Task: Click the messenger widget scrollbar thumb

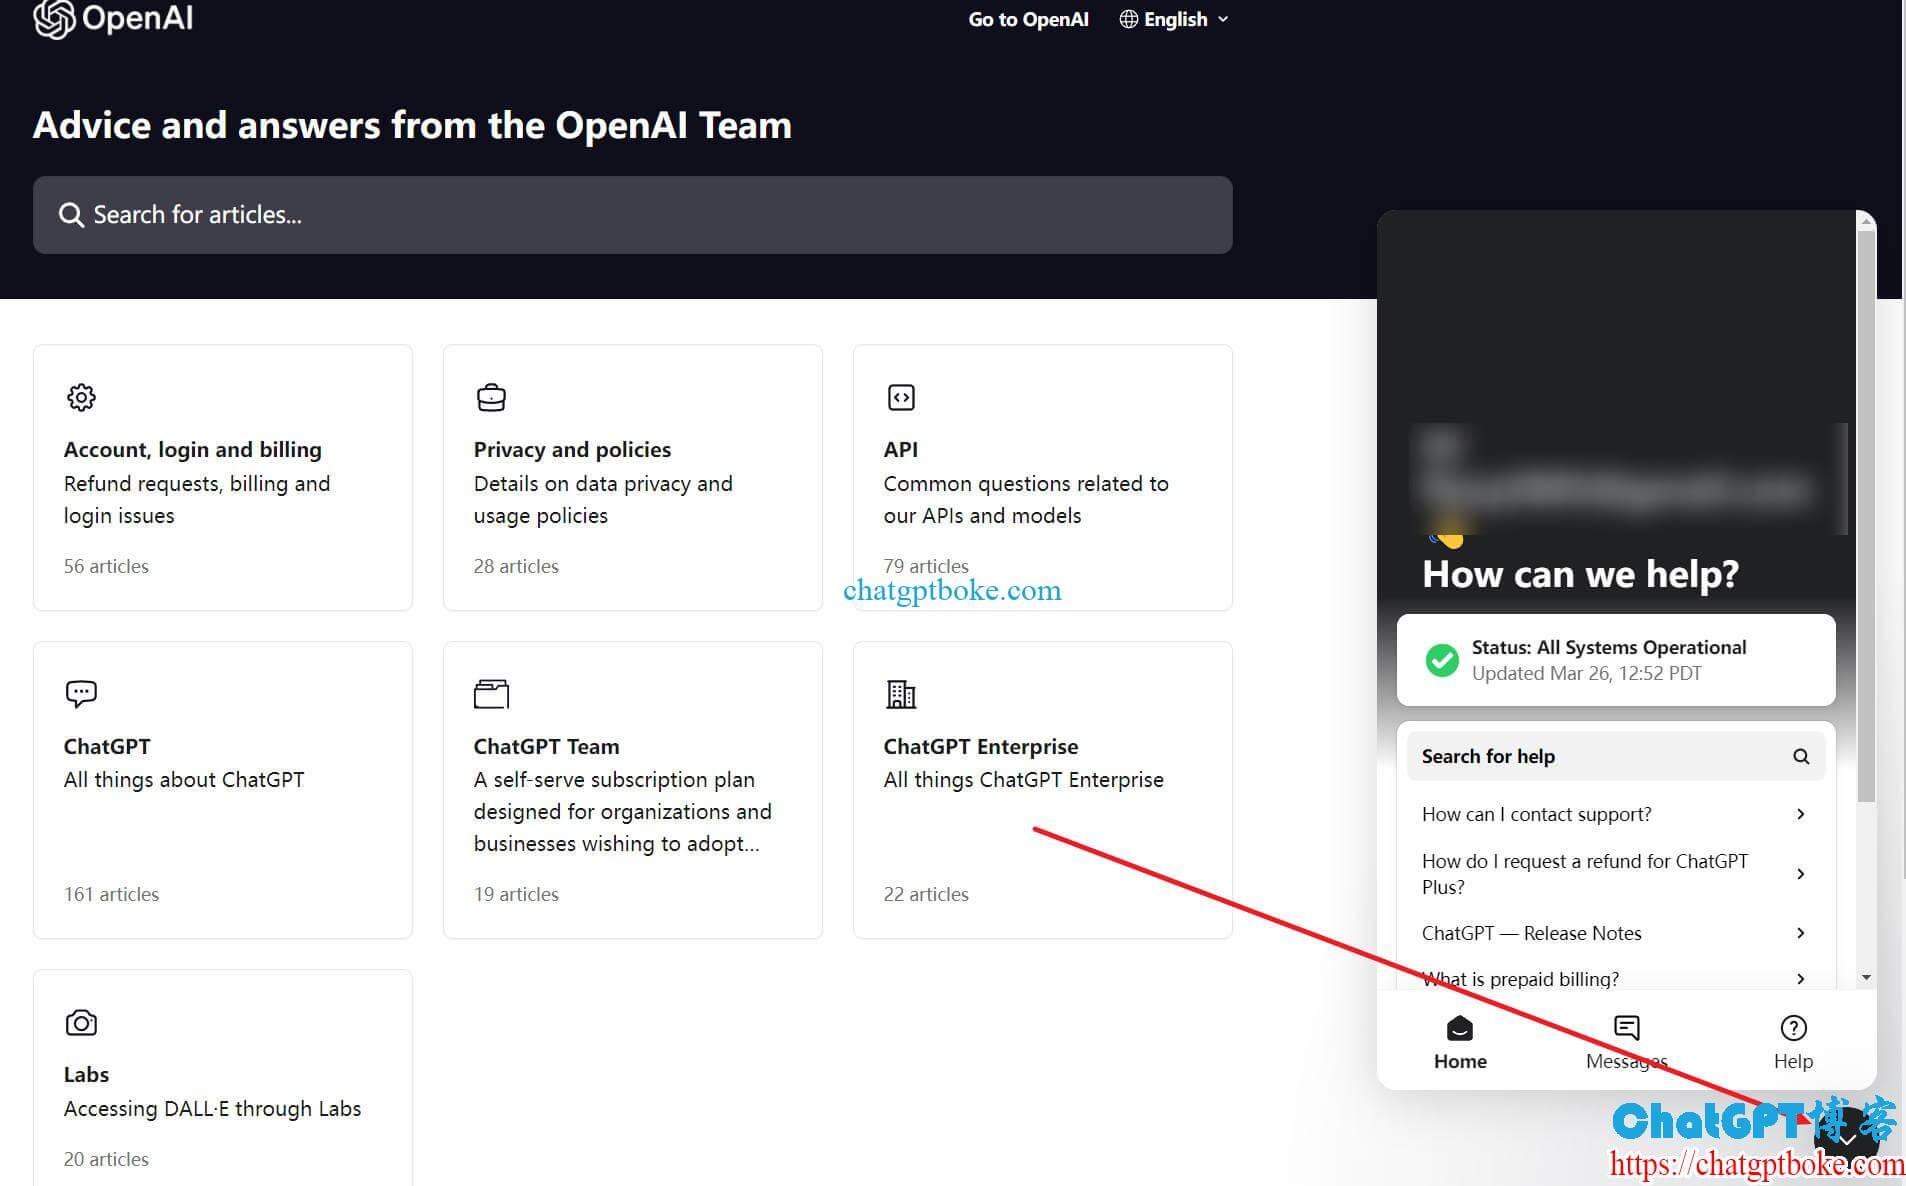Action: [1866, 515]
